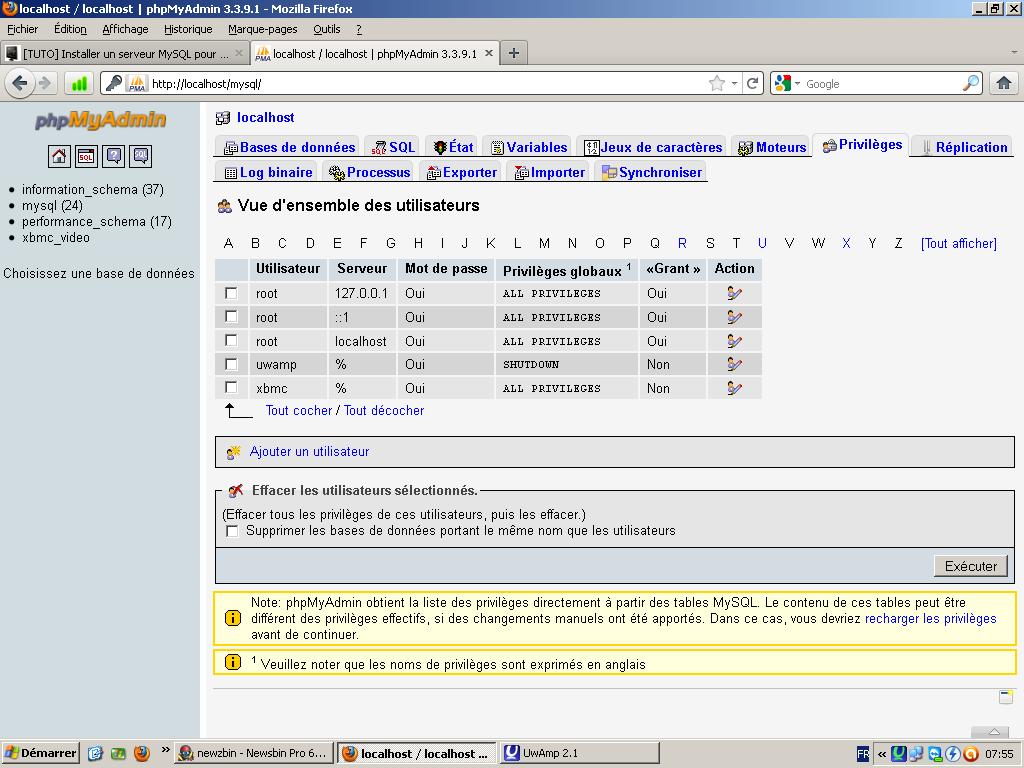The width and height of the screenshot is (1024, 768).
Task: Filter users by letter R
Action: tap(682, 243)
